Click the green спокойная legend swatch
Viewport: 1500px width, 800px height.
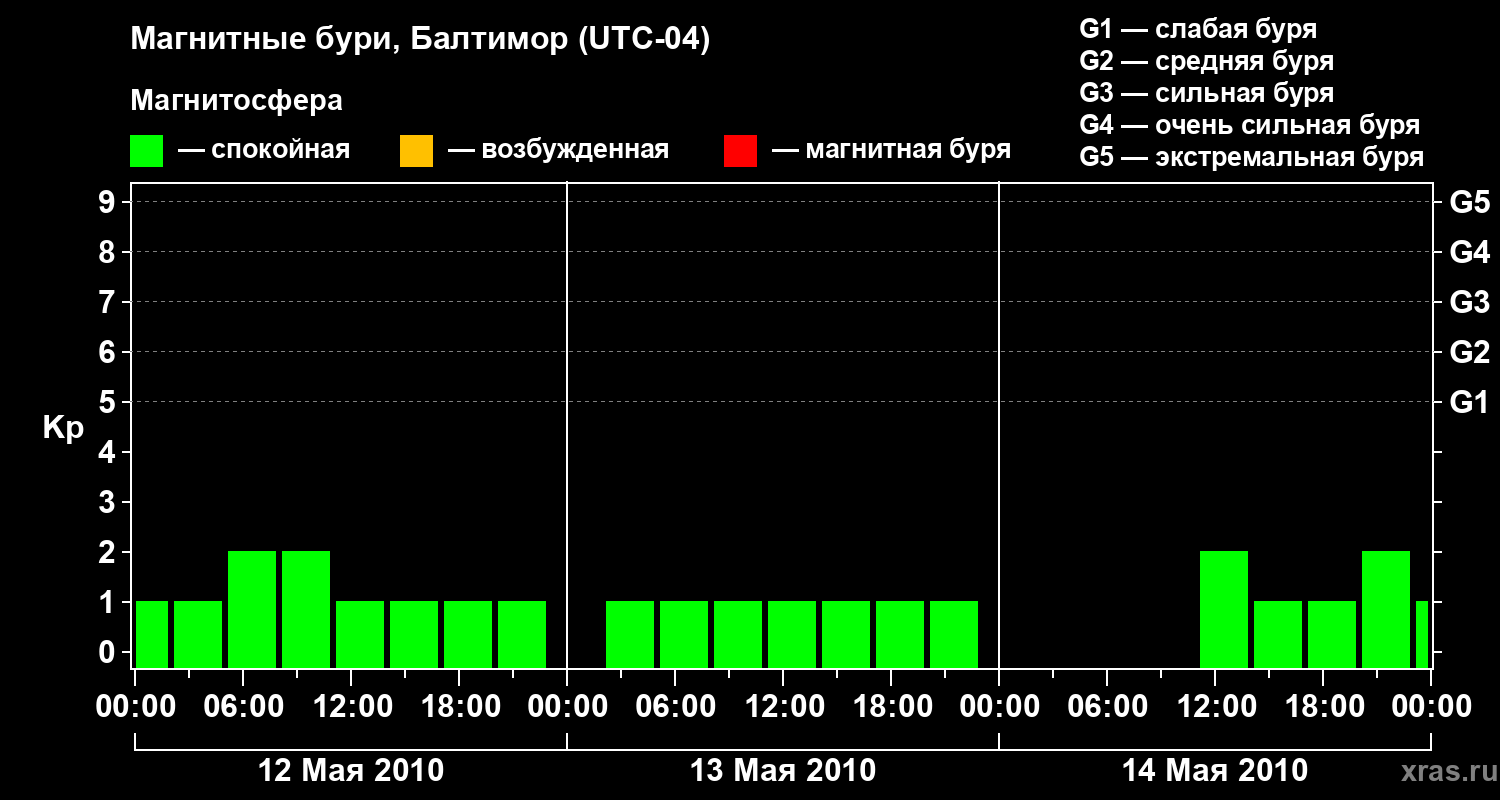click(x=147, y=151)
